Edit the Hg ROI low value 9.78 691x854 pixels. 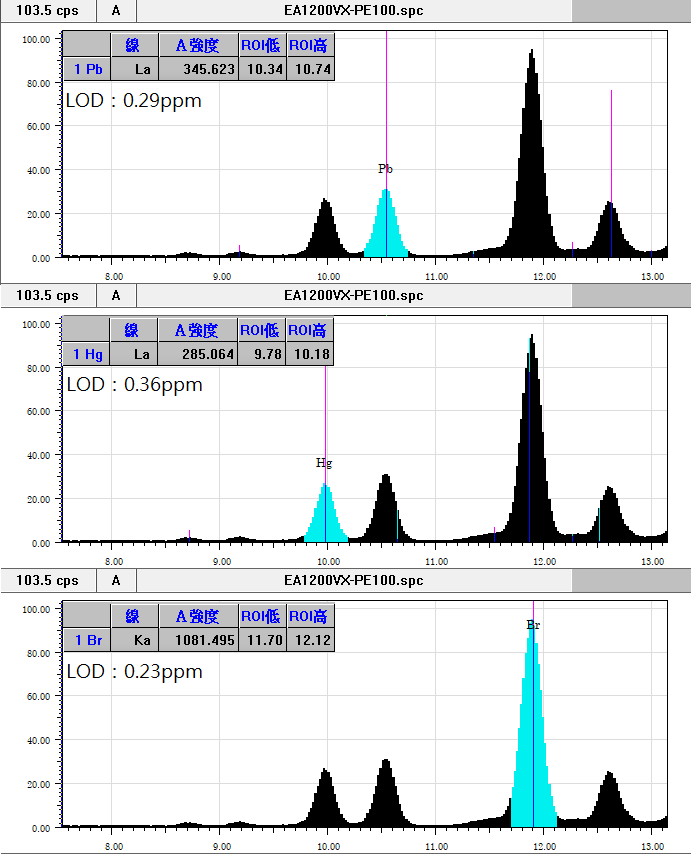[x=262, y=354]
